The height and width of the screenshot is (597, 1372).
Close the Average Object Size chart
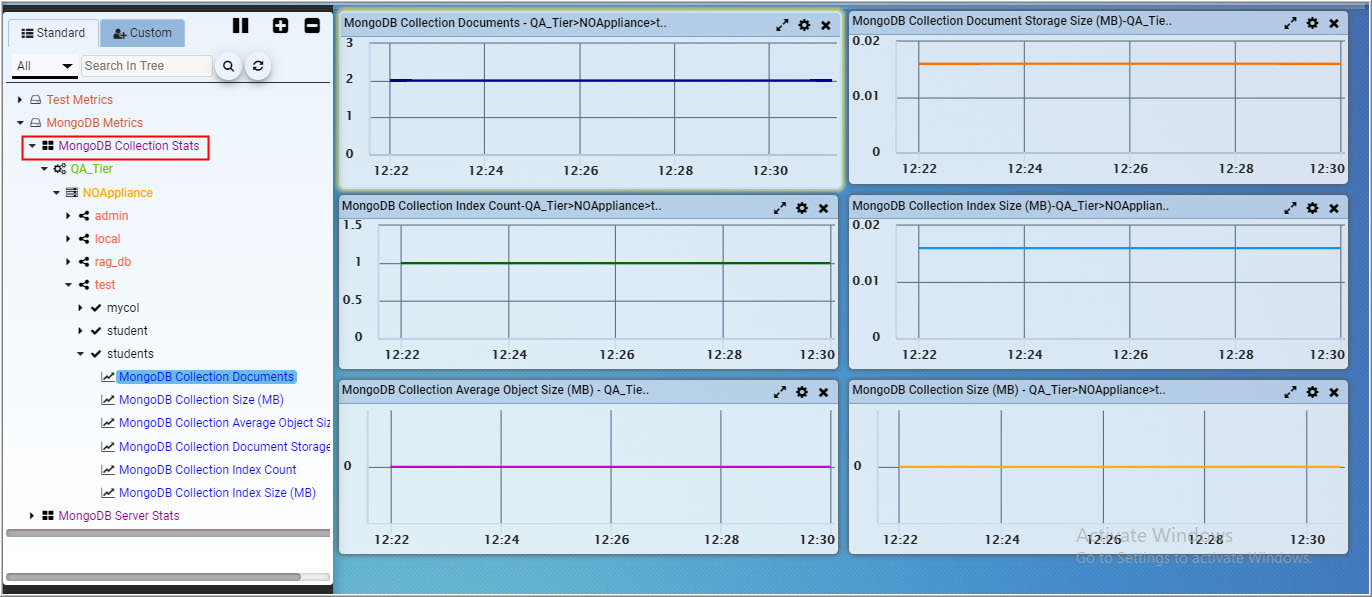(x=824, y=392)
